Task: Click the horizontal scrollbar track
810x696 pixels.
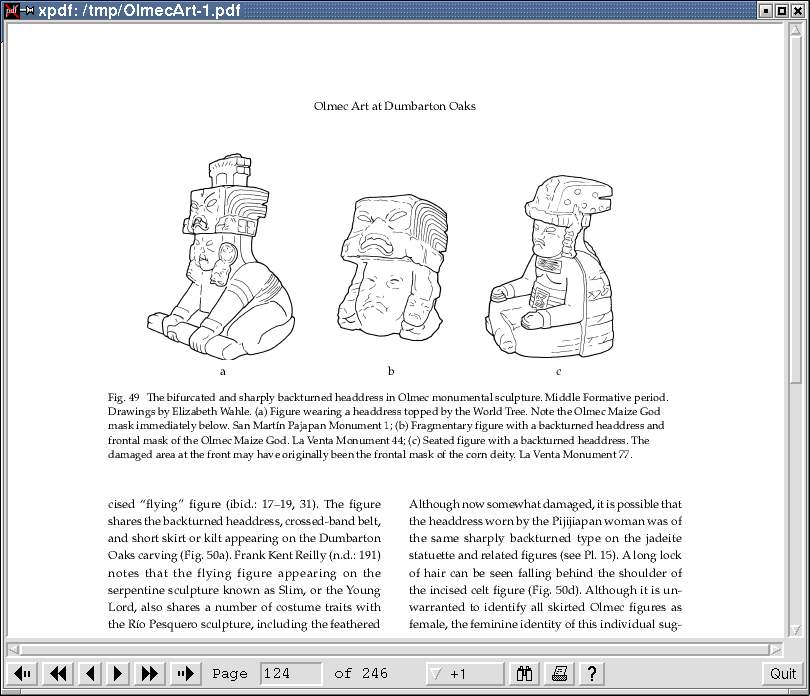Action: tap(395, 649)
